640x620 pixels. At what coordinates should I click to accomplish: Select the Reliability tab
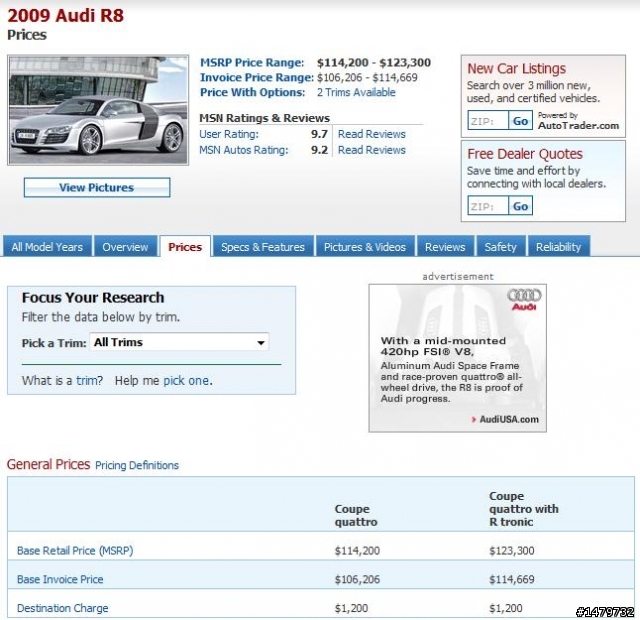click(558, 247)
